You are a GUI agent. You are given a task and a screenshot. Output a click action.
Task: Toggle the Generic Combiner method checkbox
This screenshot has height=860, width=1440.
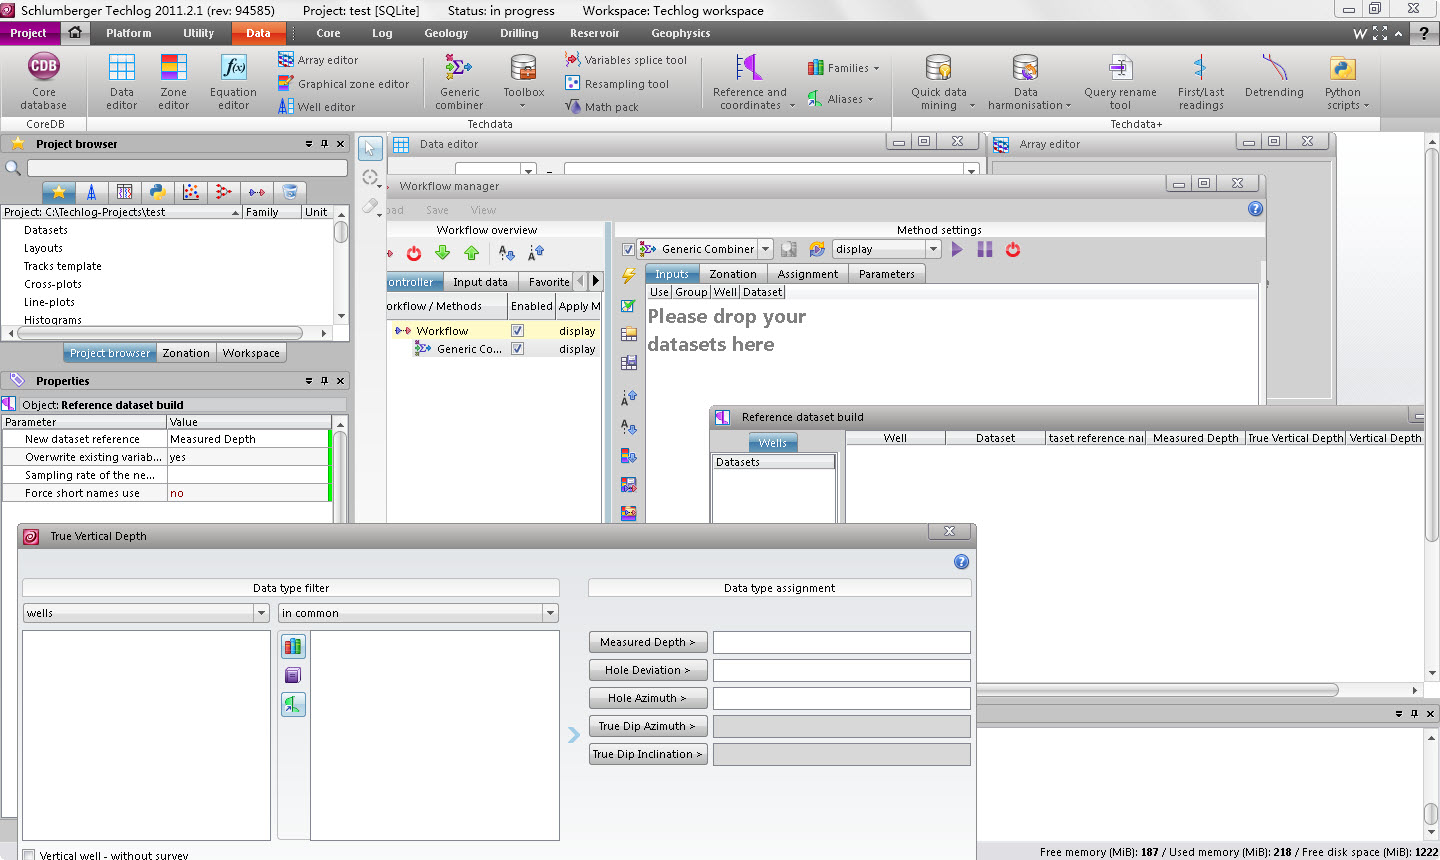click(x=628, y=250)
